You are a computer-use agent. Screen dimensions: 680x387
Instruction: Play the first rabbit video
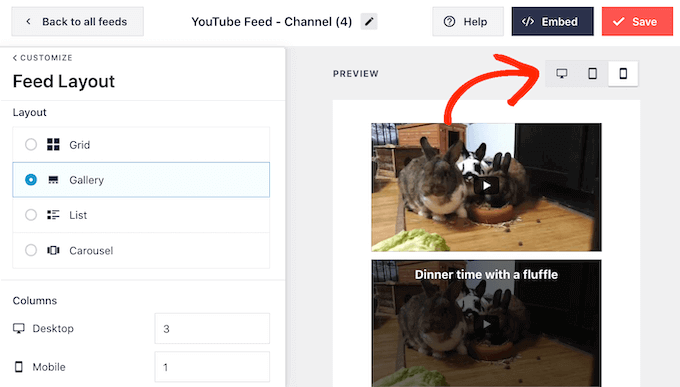click(486, 186)
